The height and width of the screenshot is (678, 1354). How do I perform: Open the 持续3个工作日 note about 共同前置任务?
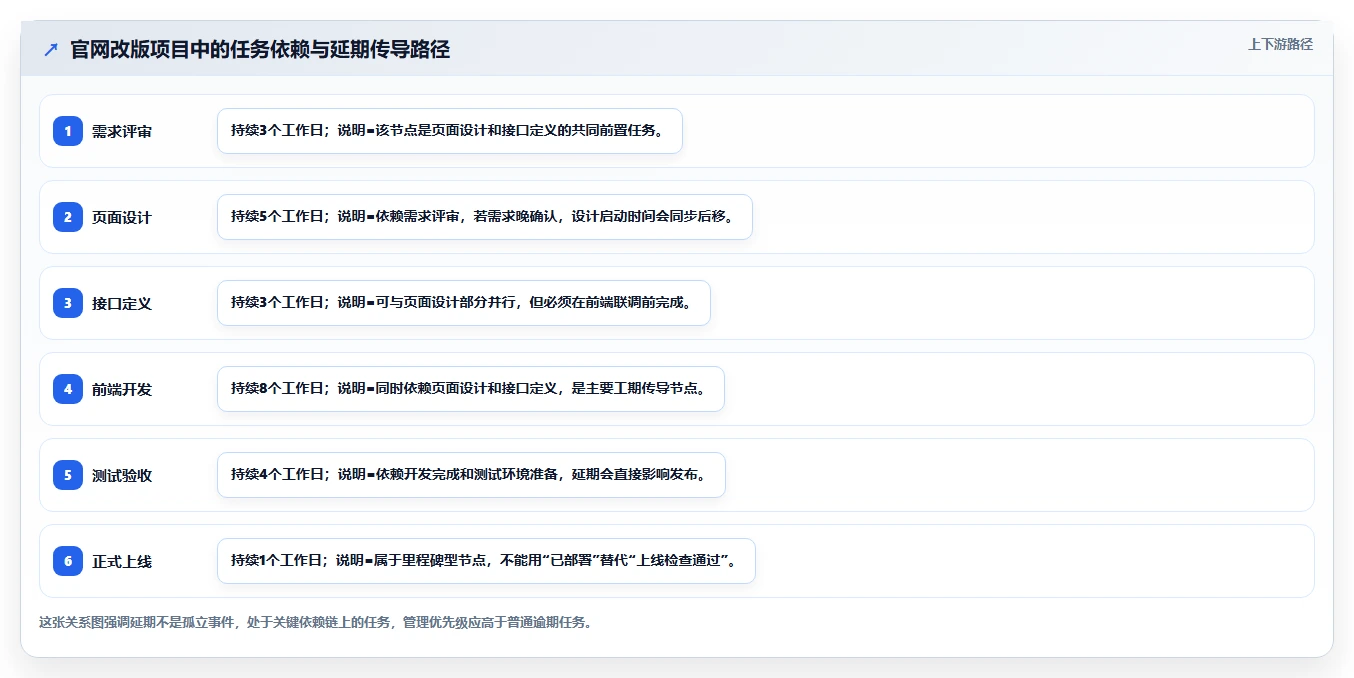450,131
